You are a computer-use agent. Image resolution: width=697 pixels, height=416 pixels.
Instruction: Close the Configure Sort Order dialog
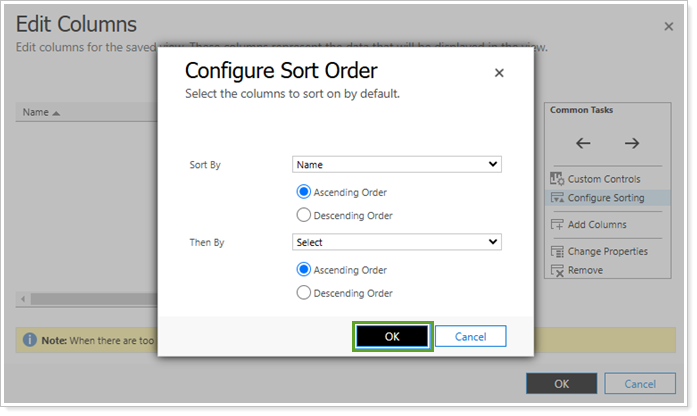(499, 73)
